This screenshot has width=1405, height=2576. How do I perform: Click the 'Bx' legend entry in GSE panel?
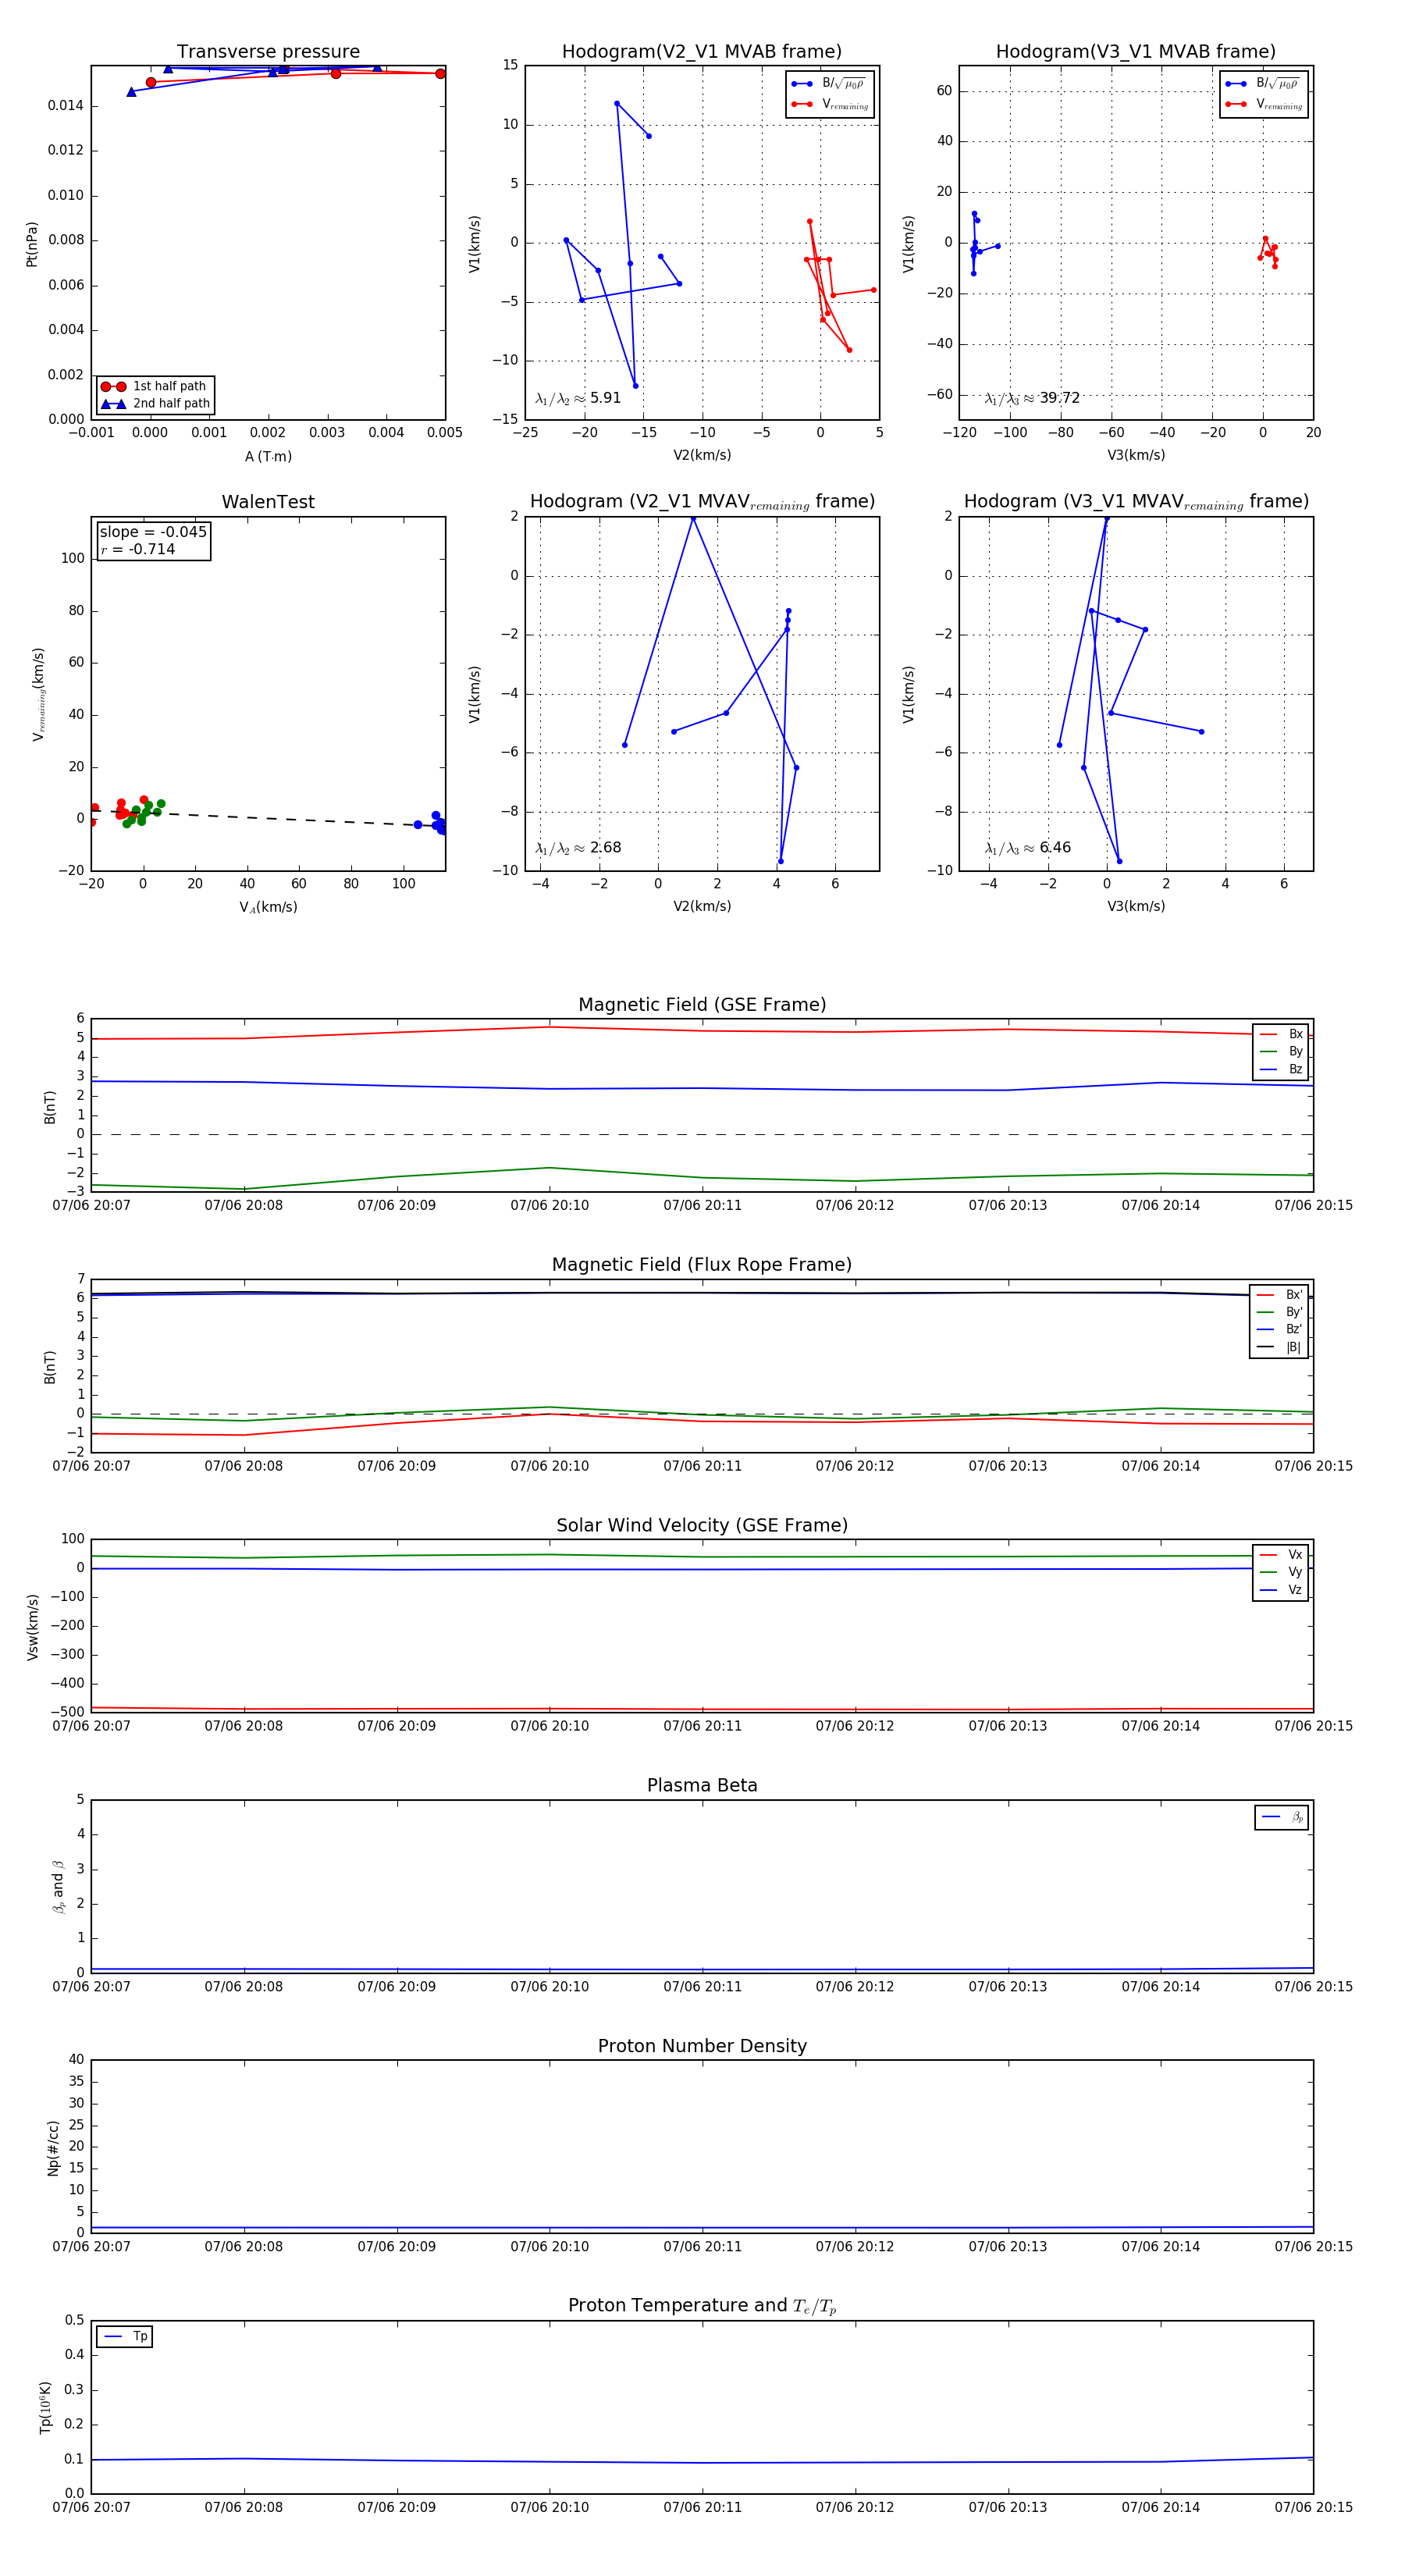1281,1034
